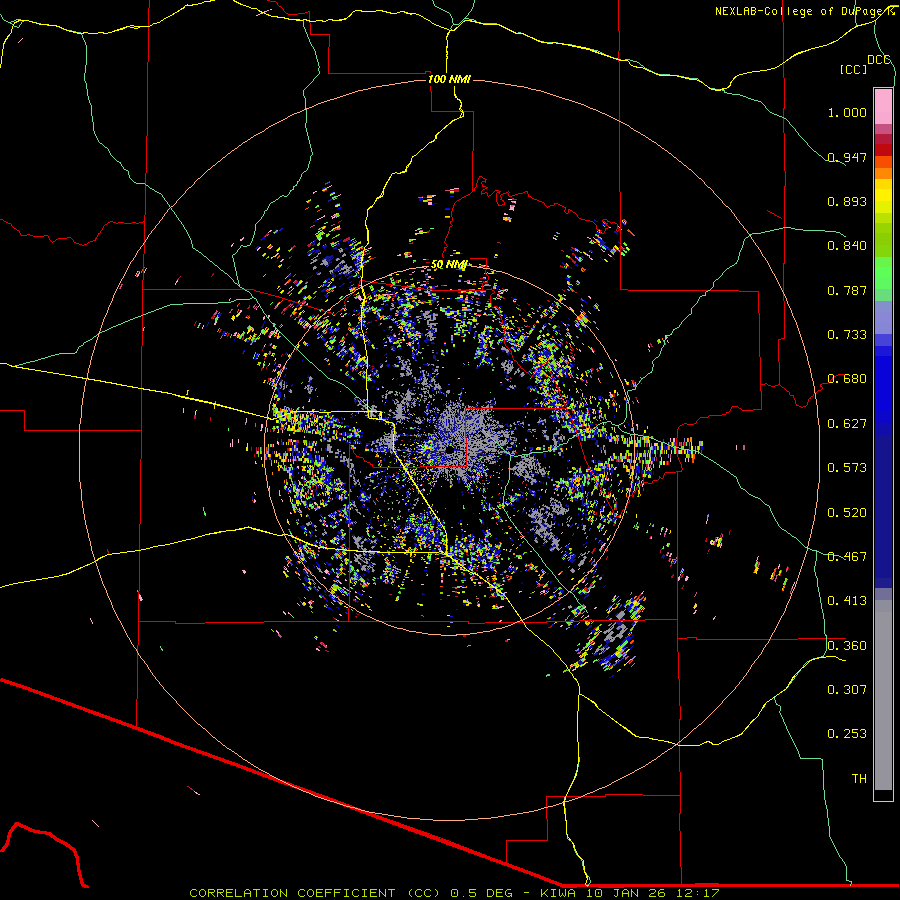The width and height of the screenshot is (900, 900).
Task: Click the 0.787 color scale label
Action: (847, 290)
